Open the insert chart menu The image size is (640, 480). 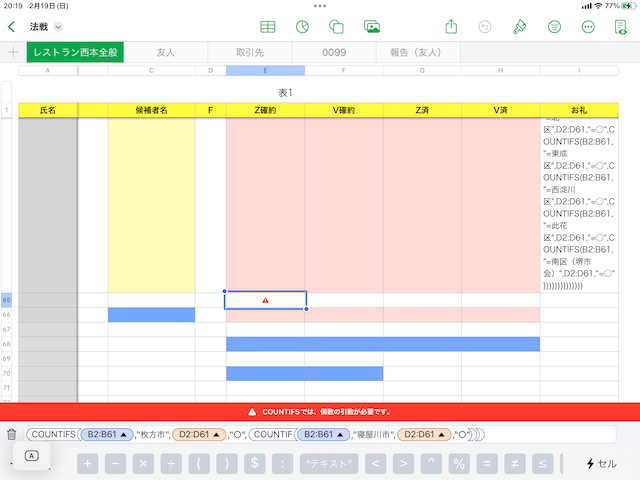coord(302,27)
